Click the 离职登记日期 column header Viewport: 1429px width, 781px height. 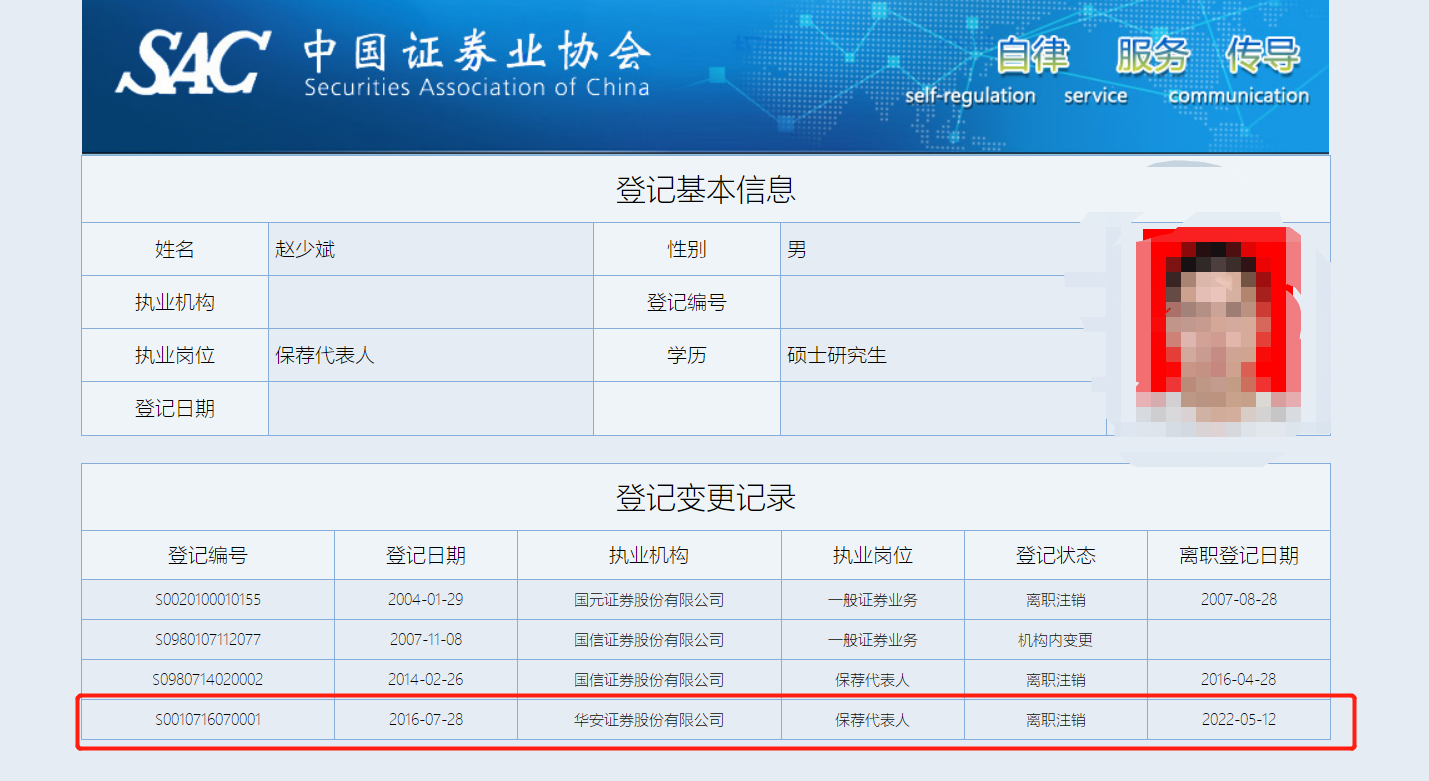point(1238,556)
